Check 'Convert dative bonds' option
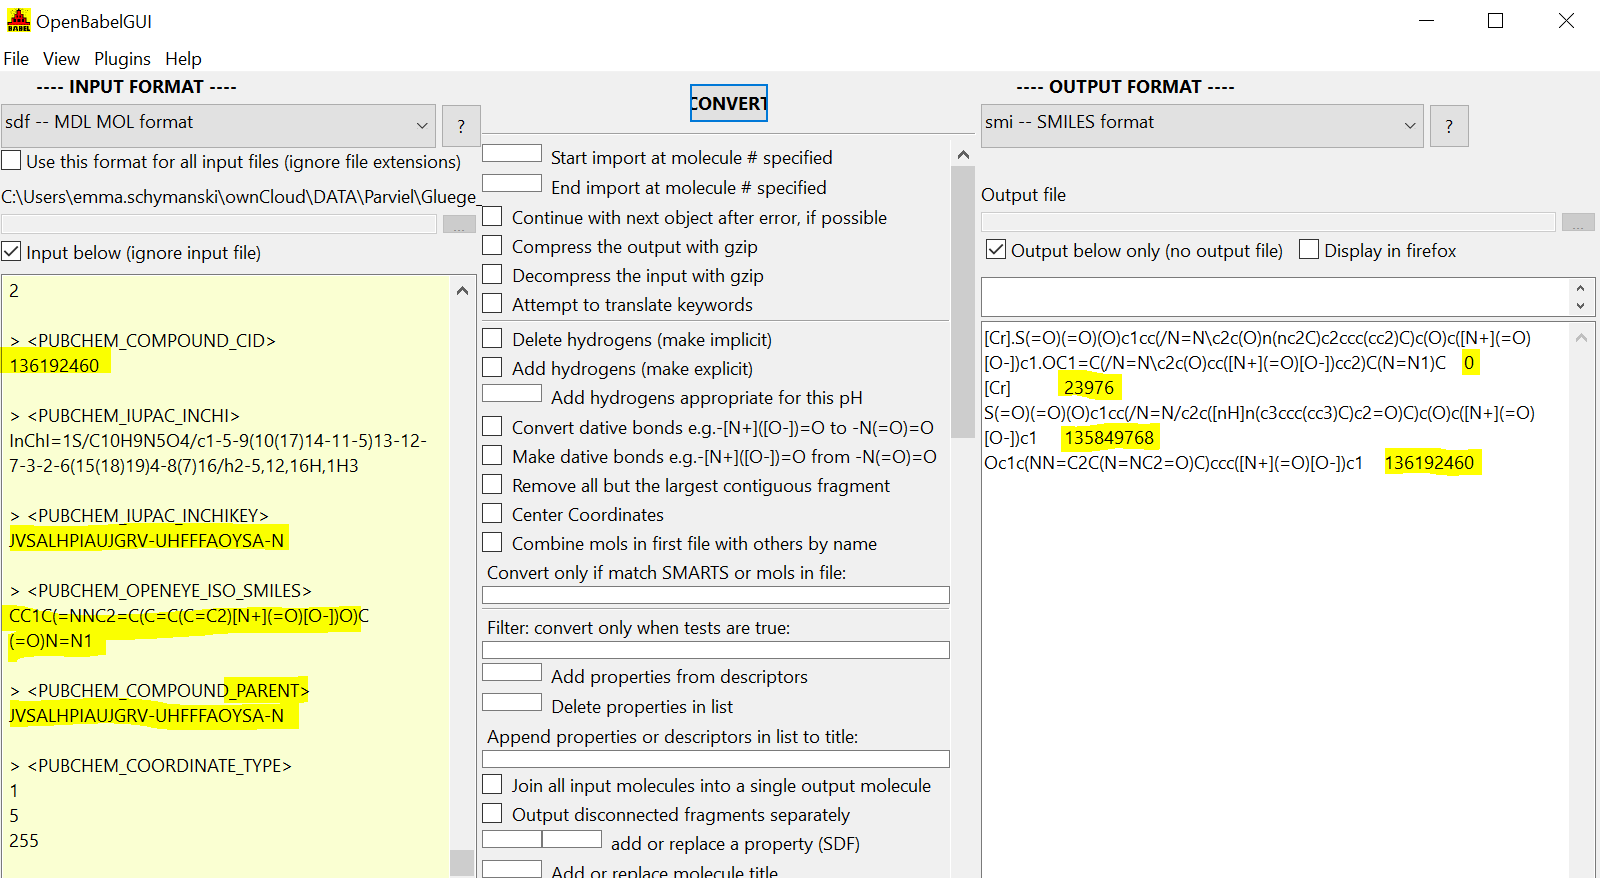The image size is (1600, 878). (492, 426)
